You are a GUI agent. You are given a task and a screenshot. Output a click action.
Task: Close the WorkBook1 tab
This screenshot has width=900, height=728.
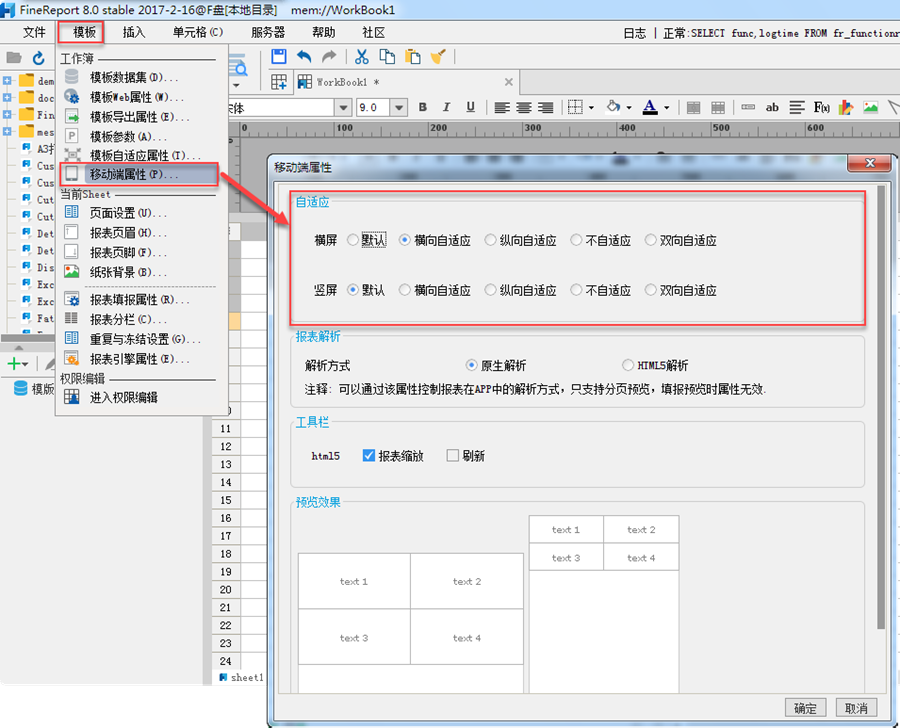(509, 82)
